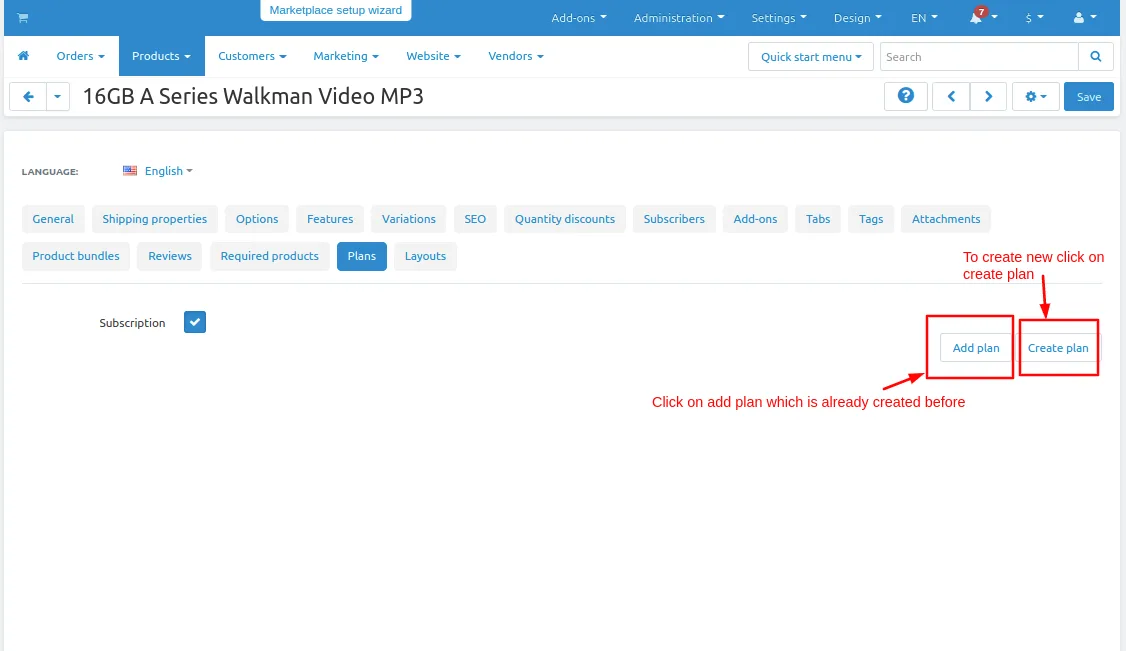Image resolution: width=1126 pixels, height=651 pixels.
Task: Open the EN language selector
Action: [x=924, y=18]
